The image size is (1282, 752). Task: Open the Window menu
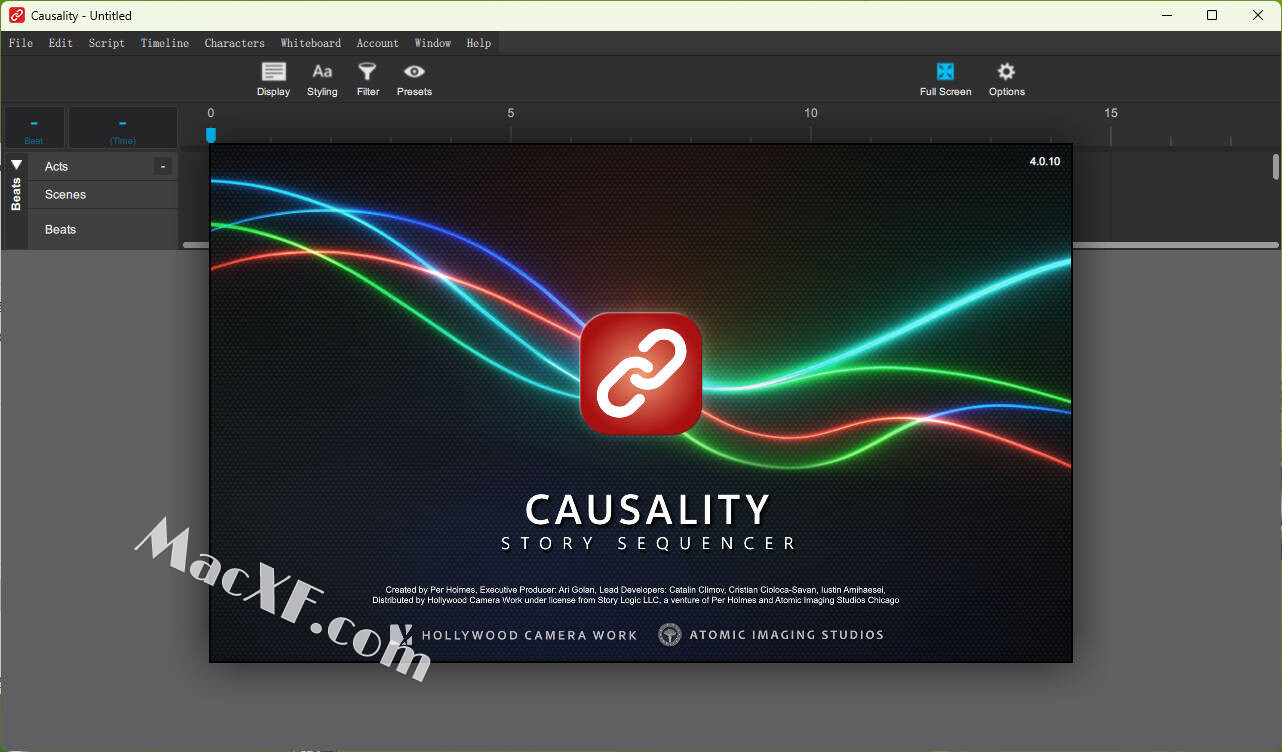tap(433, 43)
